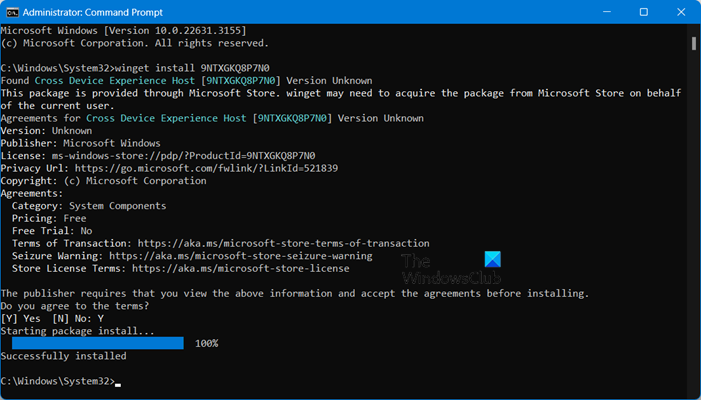
Task: Minimize the Command Prompt window
Action: click(598, 12)
